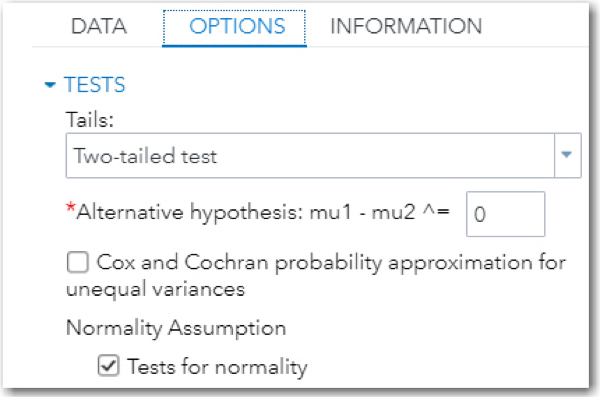600x397 pixels.
Task: Click the Tails: field label
Action: [x=90, y=119]
